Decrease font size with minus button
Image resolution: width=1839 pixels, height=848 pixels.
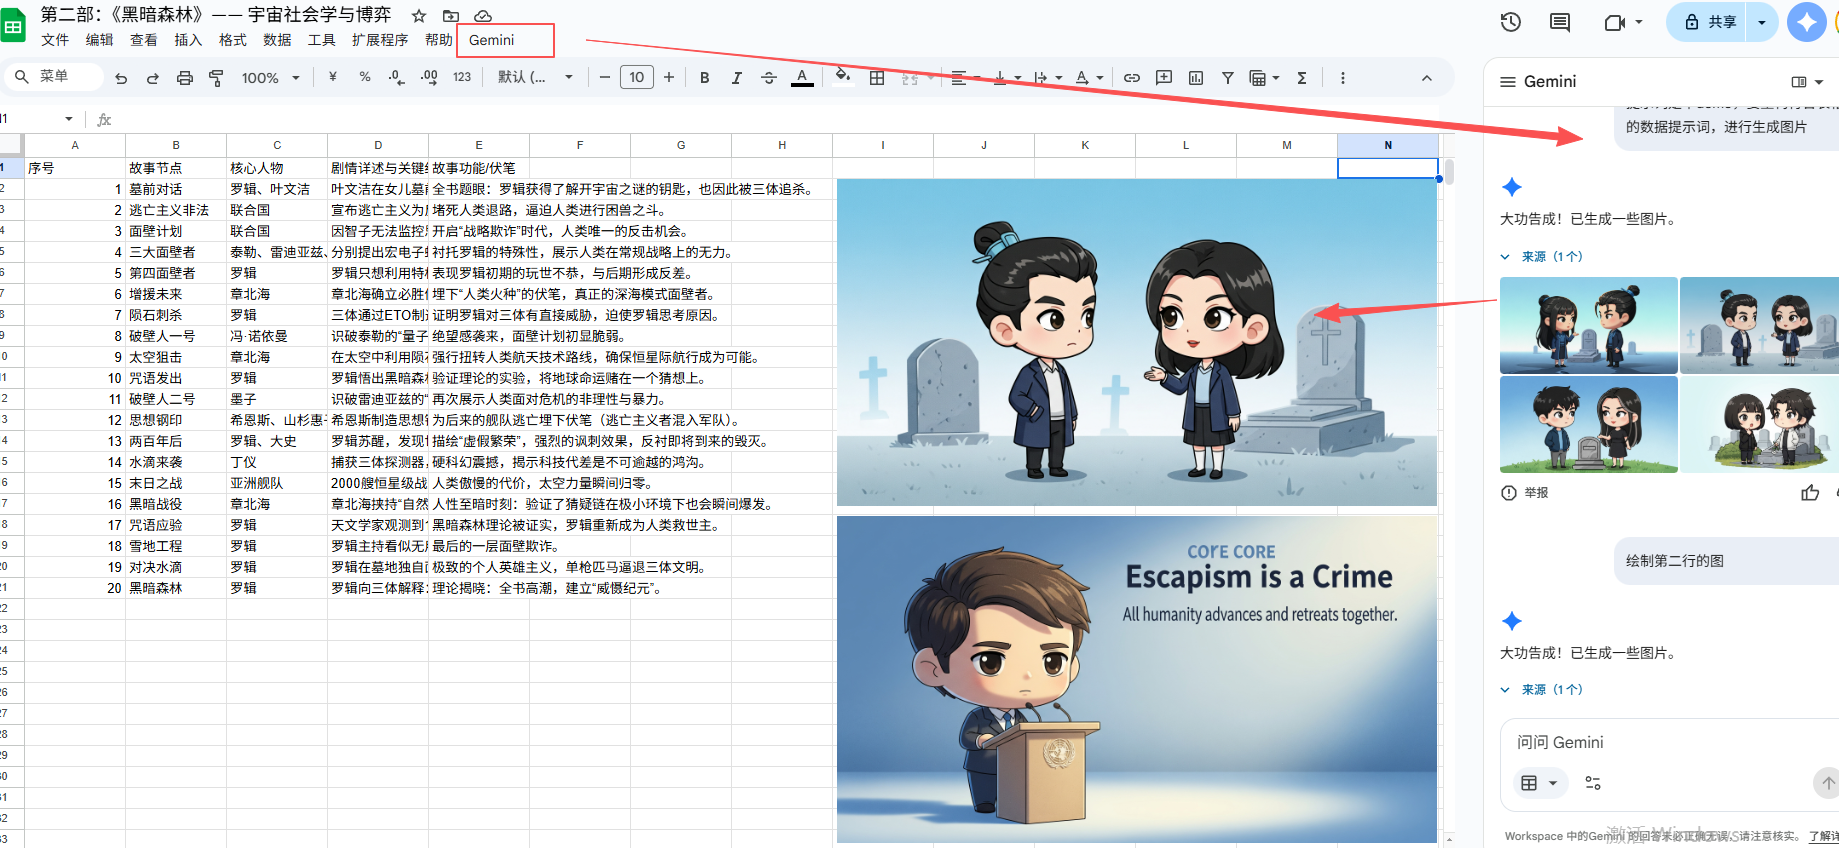(604, 77)
